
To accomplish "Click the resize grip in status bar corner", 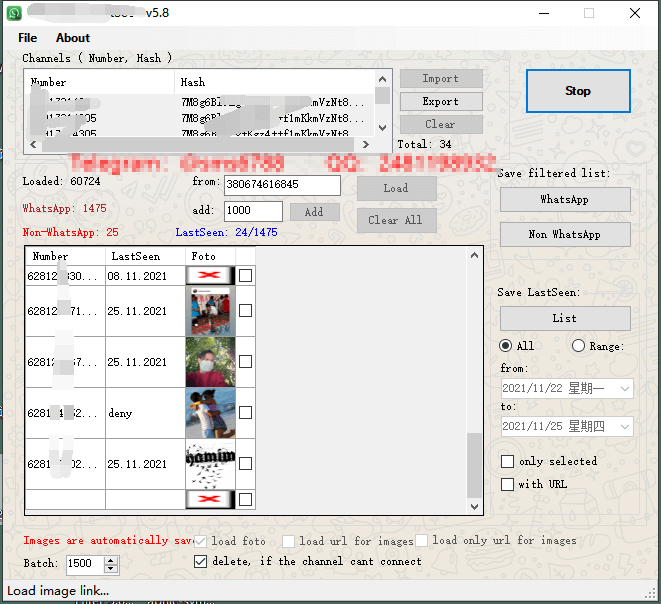I will click(x=650, y=593).
